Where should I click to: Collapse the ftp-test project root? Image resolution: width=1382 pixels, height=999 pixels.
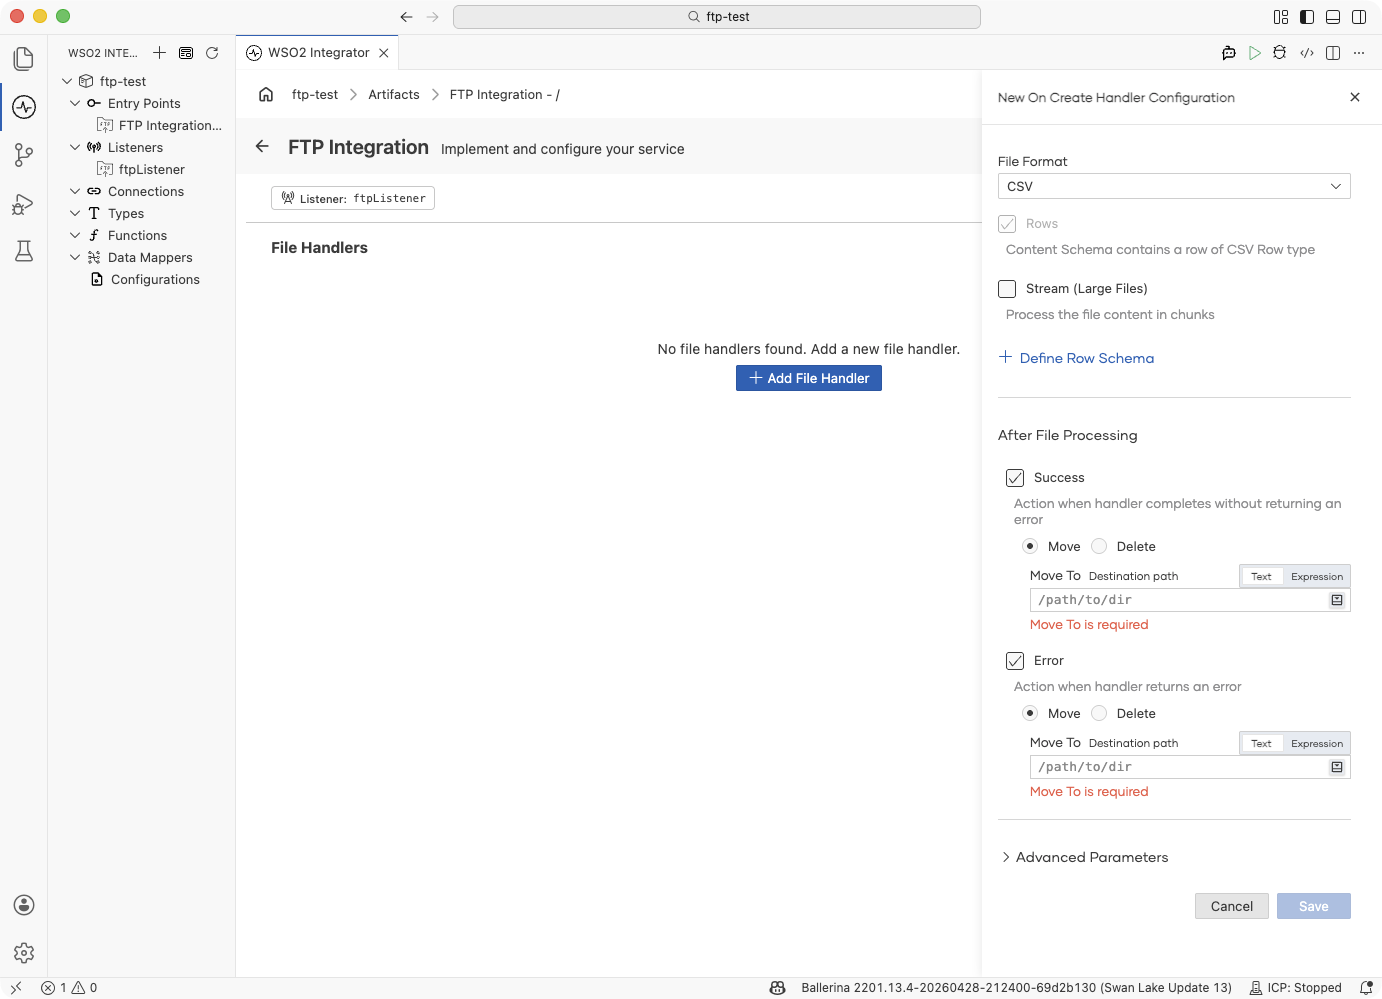tap(67, 81)
